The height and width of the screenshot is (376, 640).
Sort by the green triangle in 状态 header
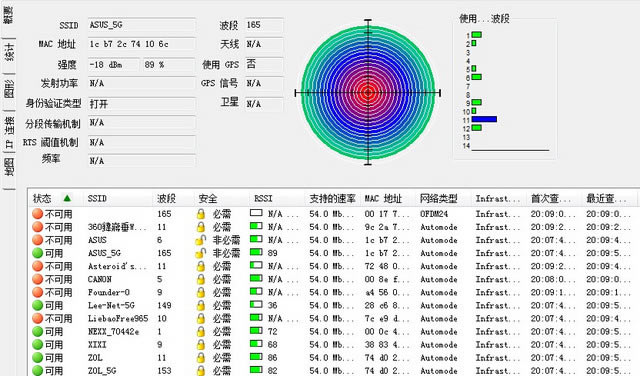pyautogui.click(x=67, y=198)
